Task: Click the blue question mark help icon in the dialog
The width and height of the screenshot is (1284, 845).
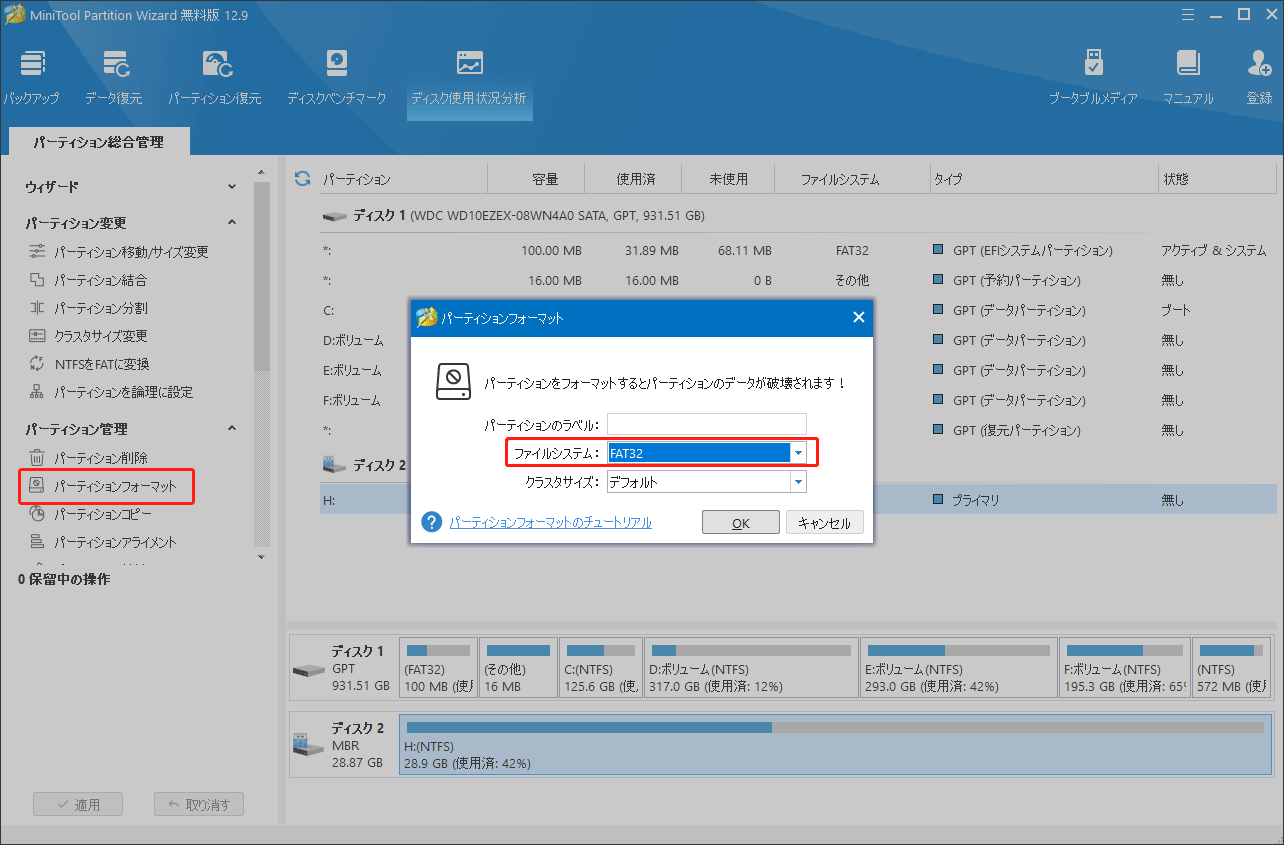Action: (x=432, y=522)
